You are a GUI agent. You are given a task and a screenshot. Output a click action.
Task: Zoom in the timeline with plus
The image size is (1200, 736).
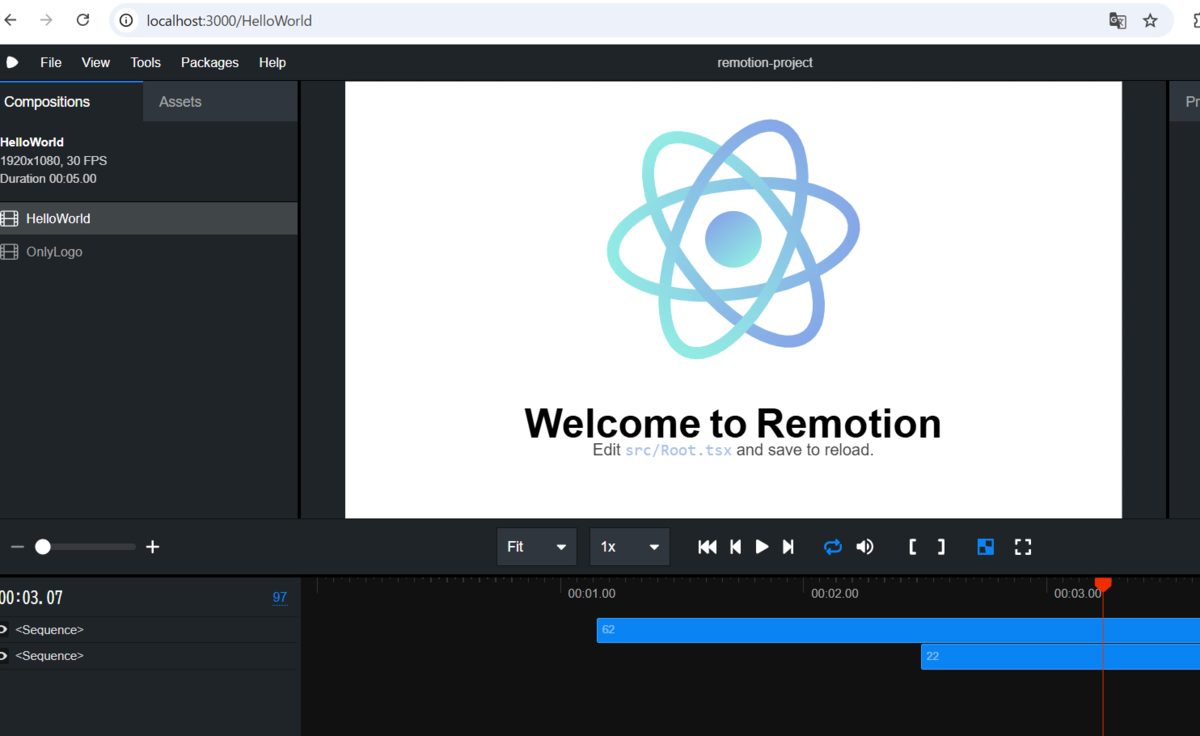[152, 547]
